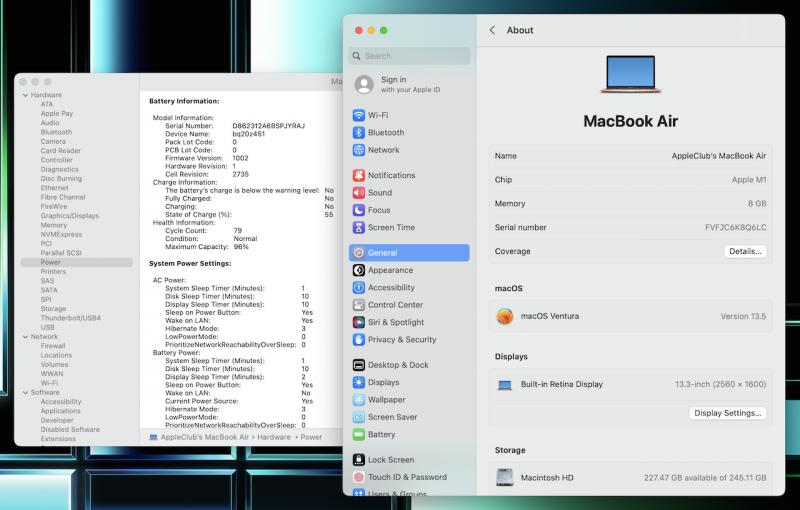Viewport: 800px width, 510px height.
Task: Open Privacy & Security in sidebar
Action: pyautogui.click(x=401, y=340)
